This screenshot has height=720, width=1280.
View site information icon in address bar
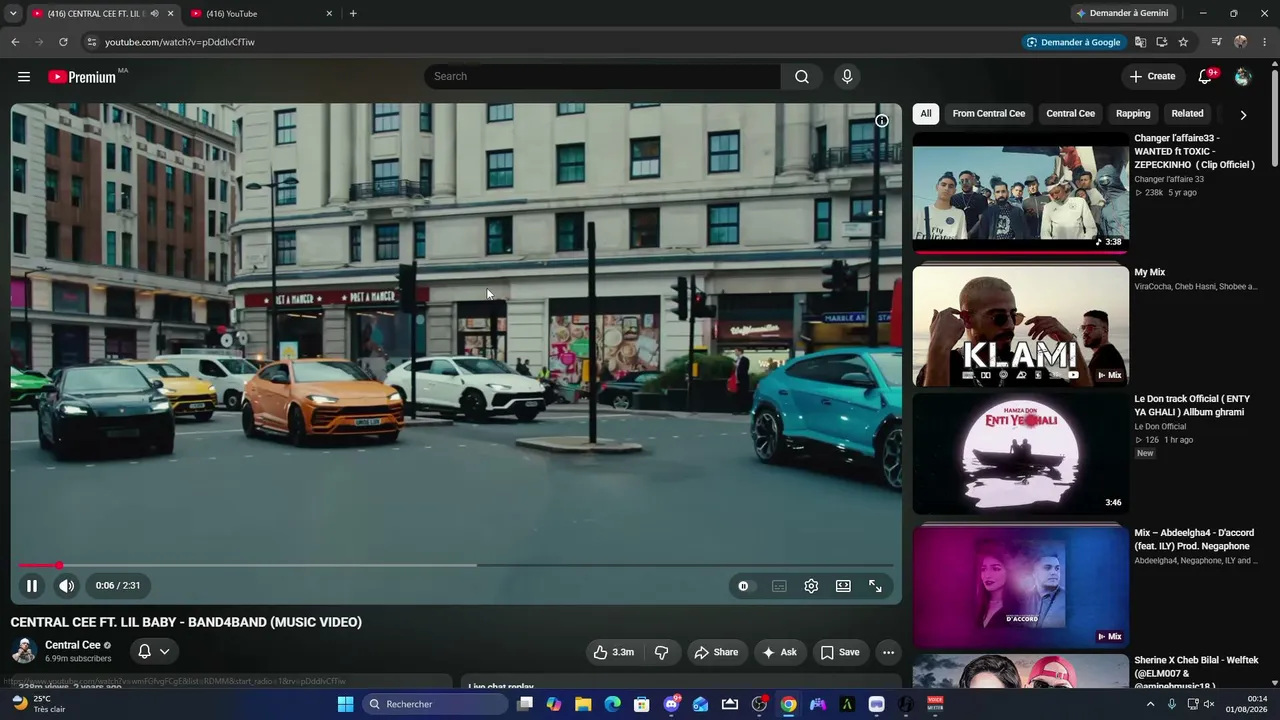coord(91,42)
